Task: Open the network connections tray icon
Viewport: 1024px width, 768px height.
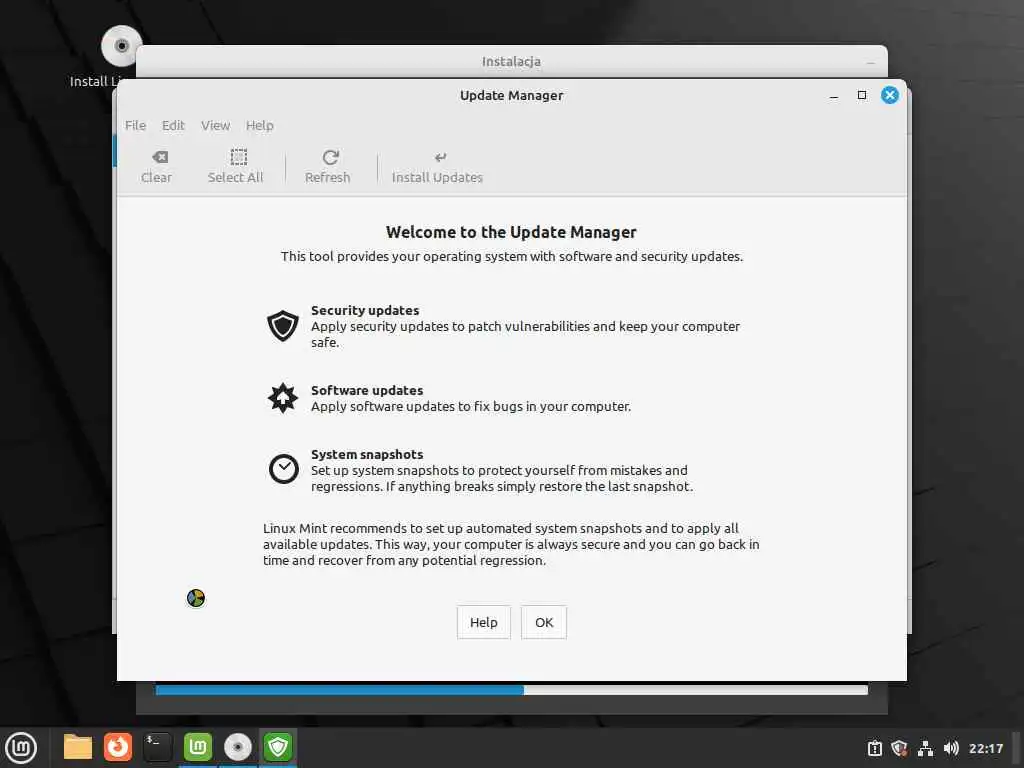Action: click(x=925, y=748)
